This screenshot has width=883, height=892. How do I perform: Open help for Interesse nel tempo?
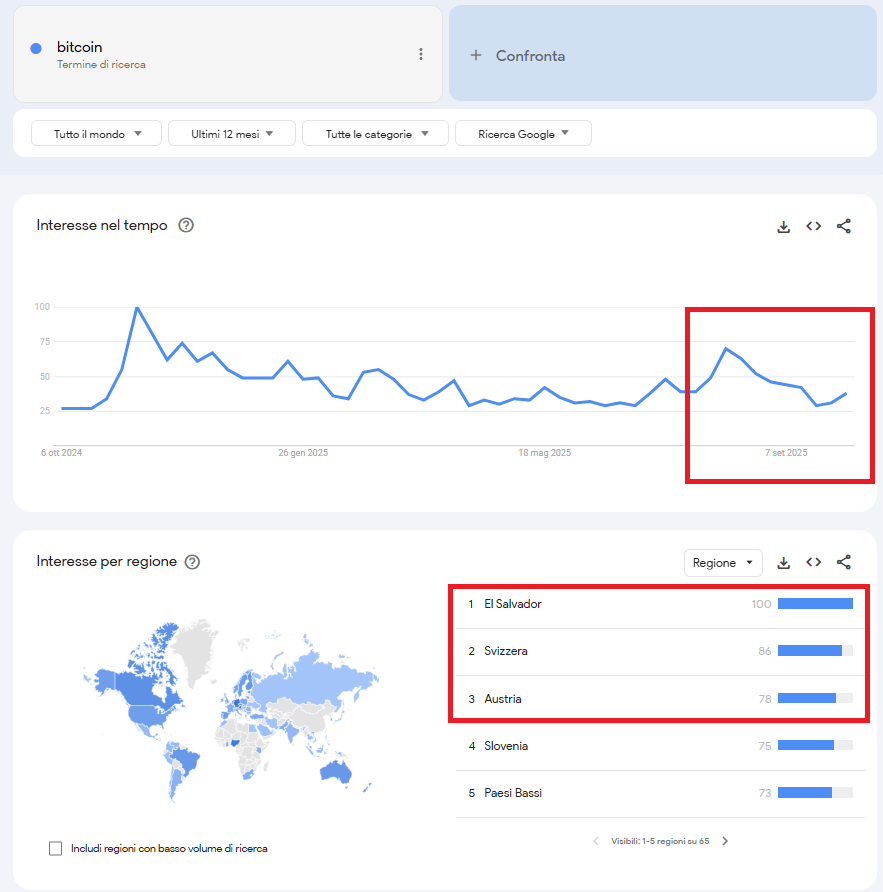pyautogui.click(x=186, y=225)
